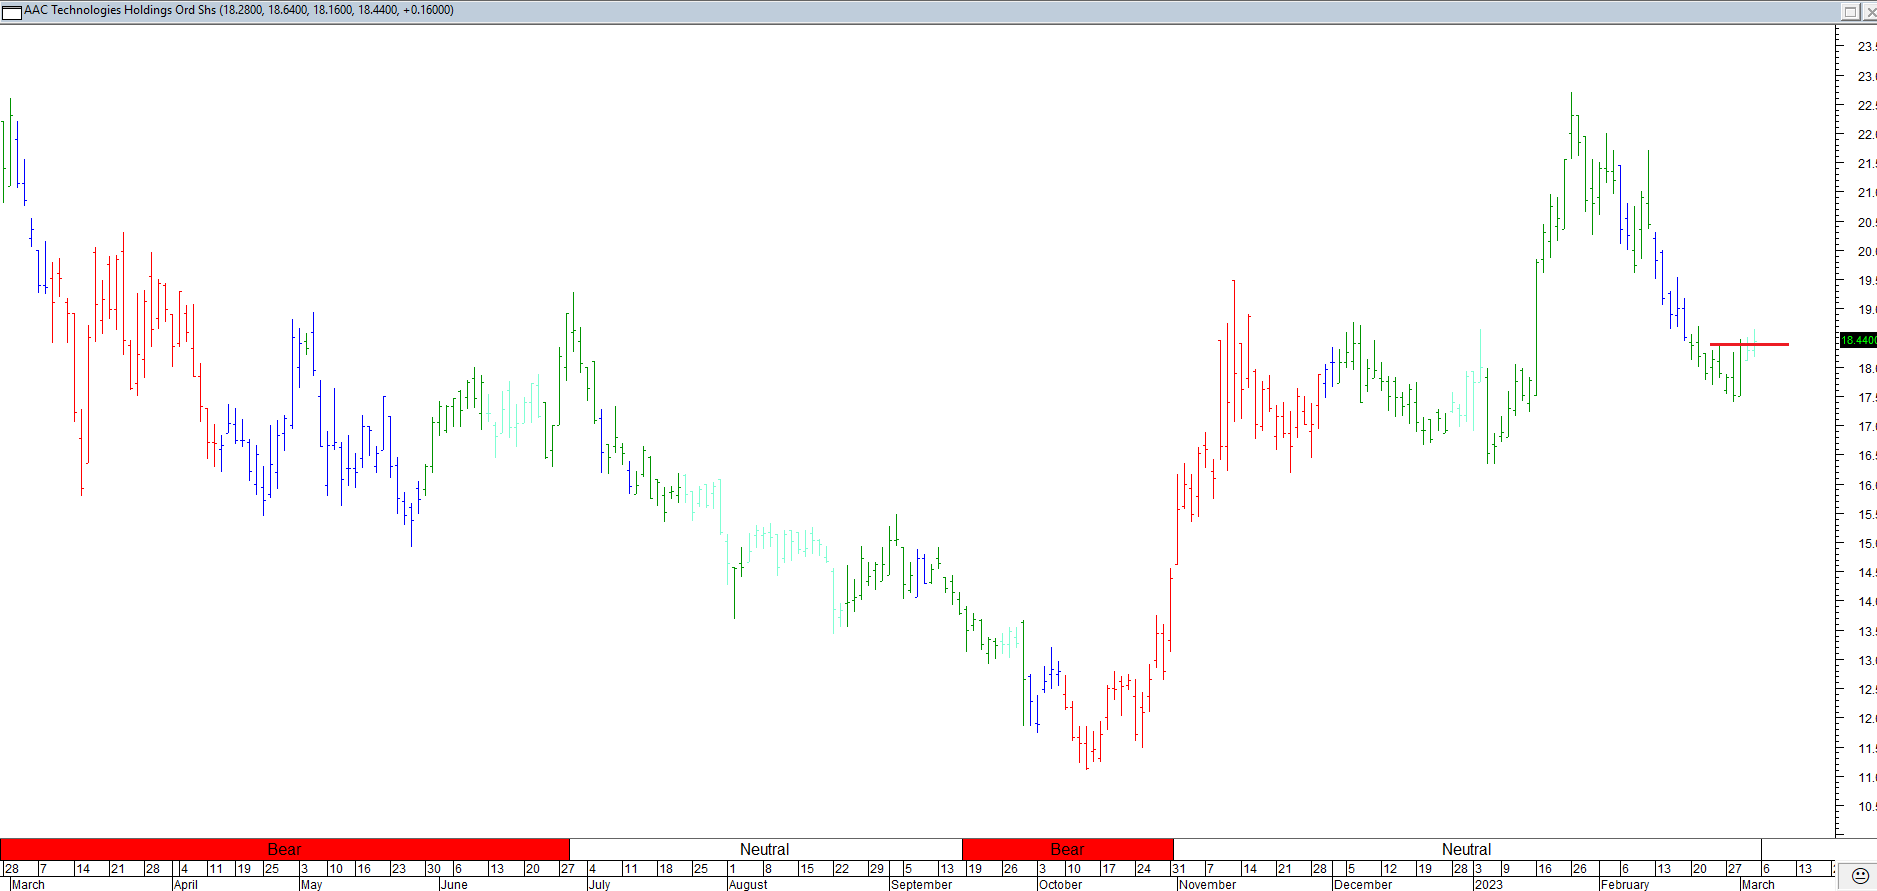1877x891 pixels.
Task: Select the Neutral ribbon segment above December
Action: 1466,849
